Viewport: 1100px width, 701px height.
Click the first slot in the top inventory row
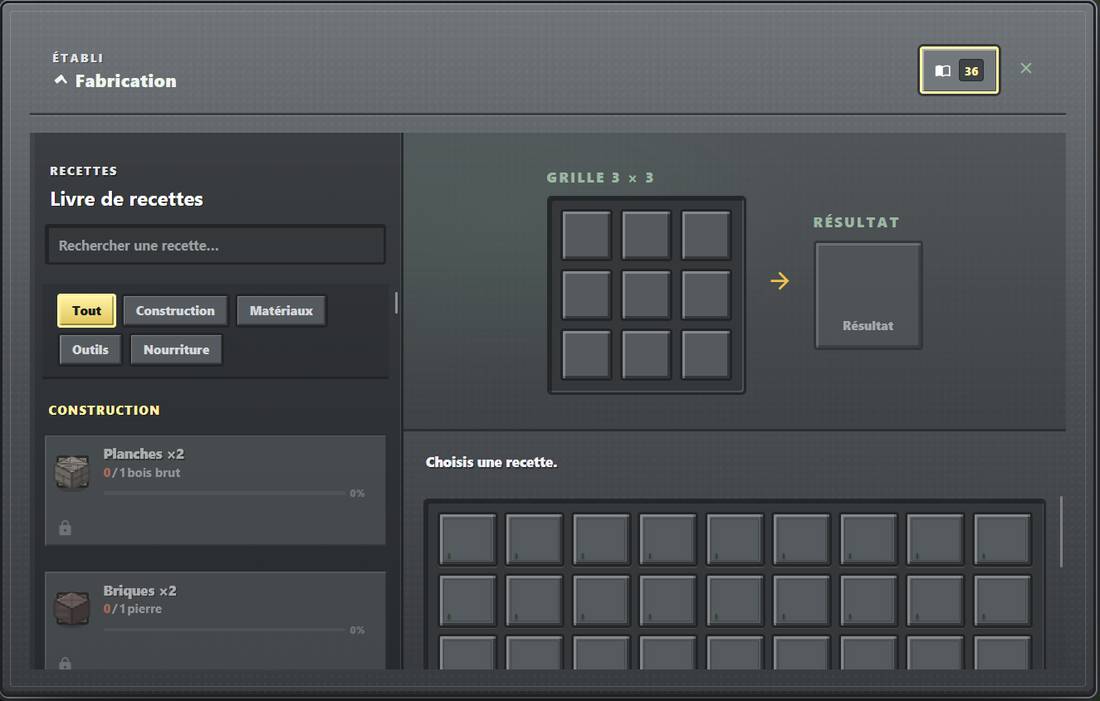[x=467, y=539]
